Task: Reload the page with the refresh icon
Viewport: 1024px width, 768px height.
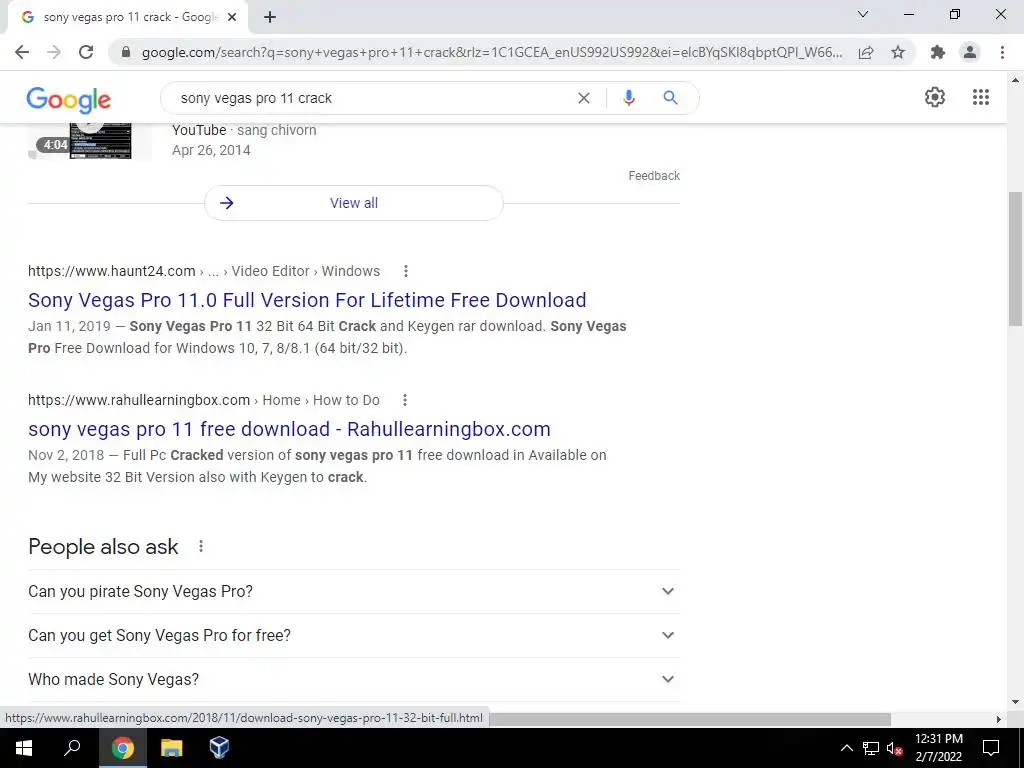Action: coord(86,52)
